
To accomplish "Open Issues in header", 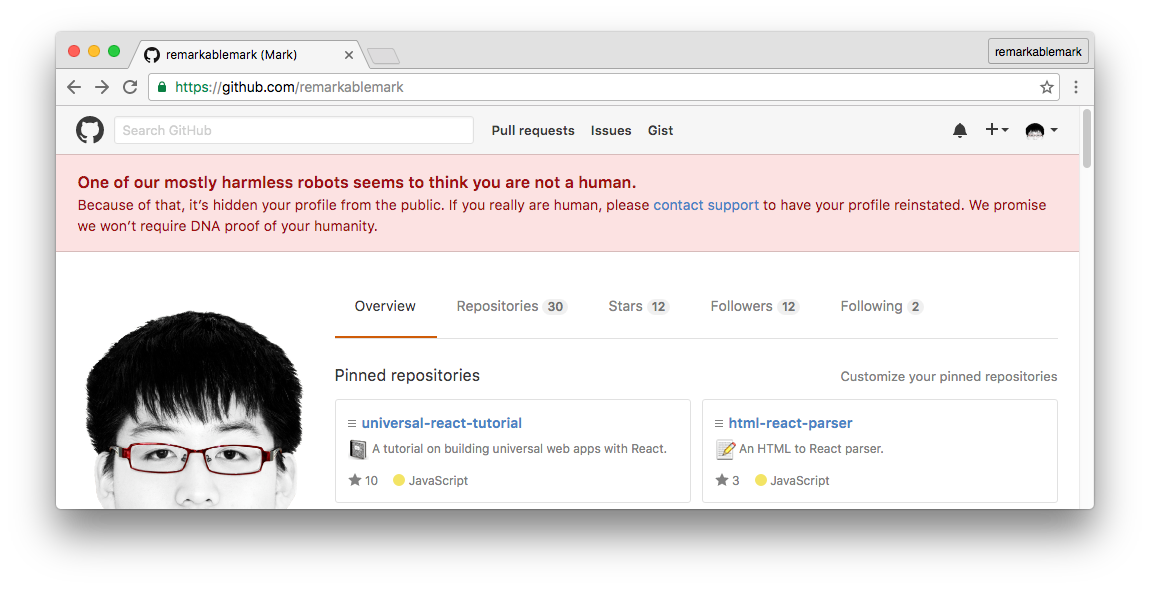I will coord(611,131).
